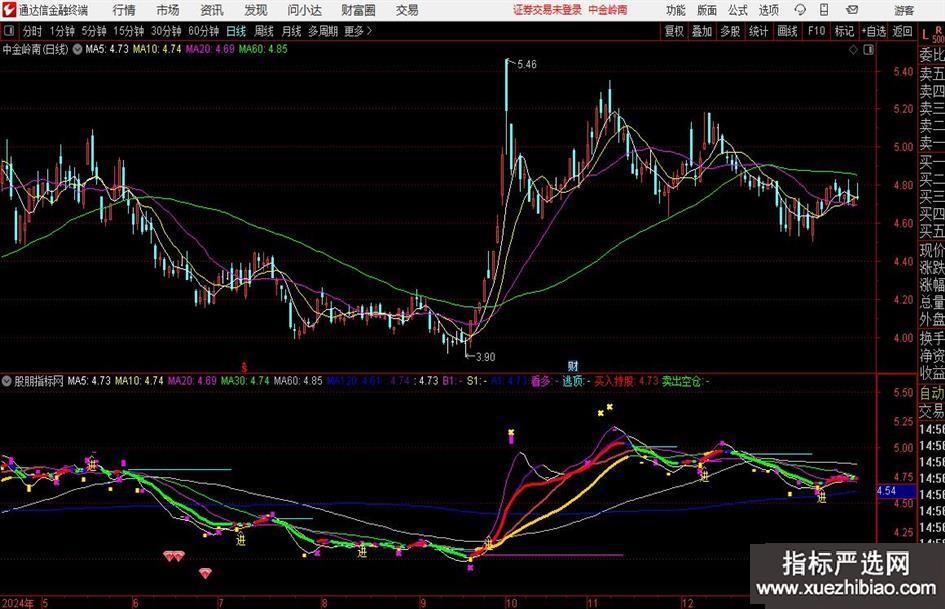Open the 行情 menu

tap(124, 10)
